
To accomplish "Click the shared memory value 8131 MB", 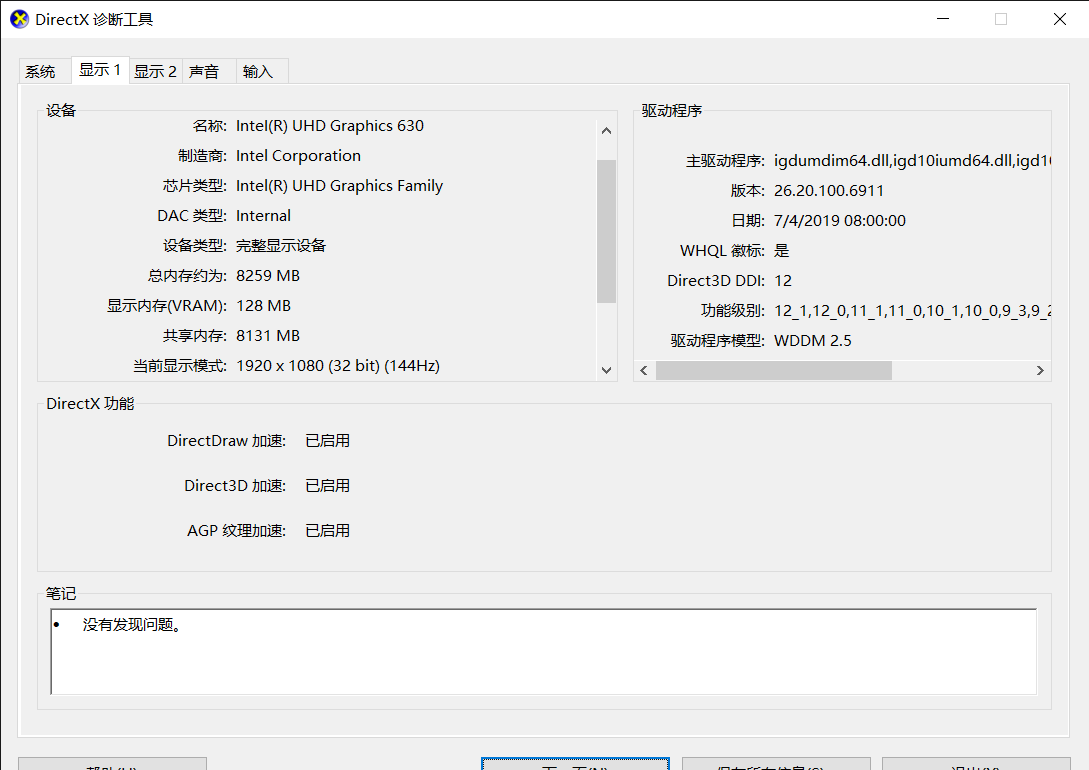I will coord(268,336).
